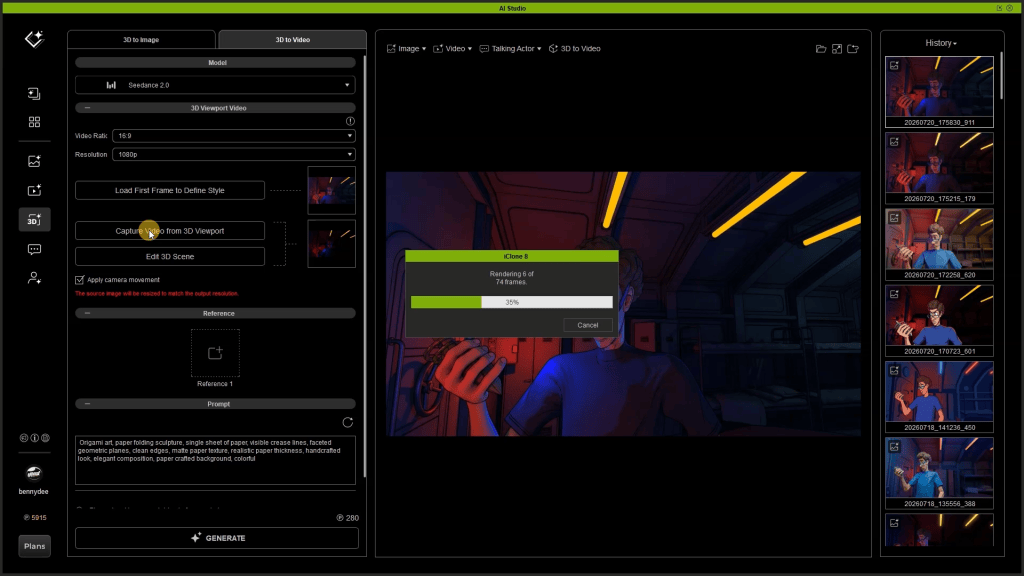Screen dimensions: 1024x576
Task: Click the History panel scrollbar
Action: tap(1000, 76)
